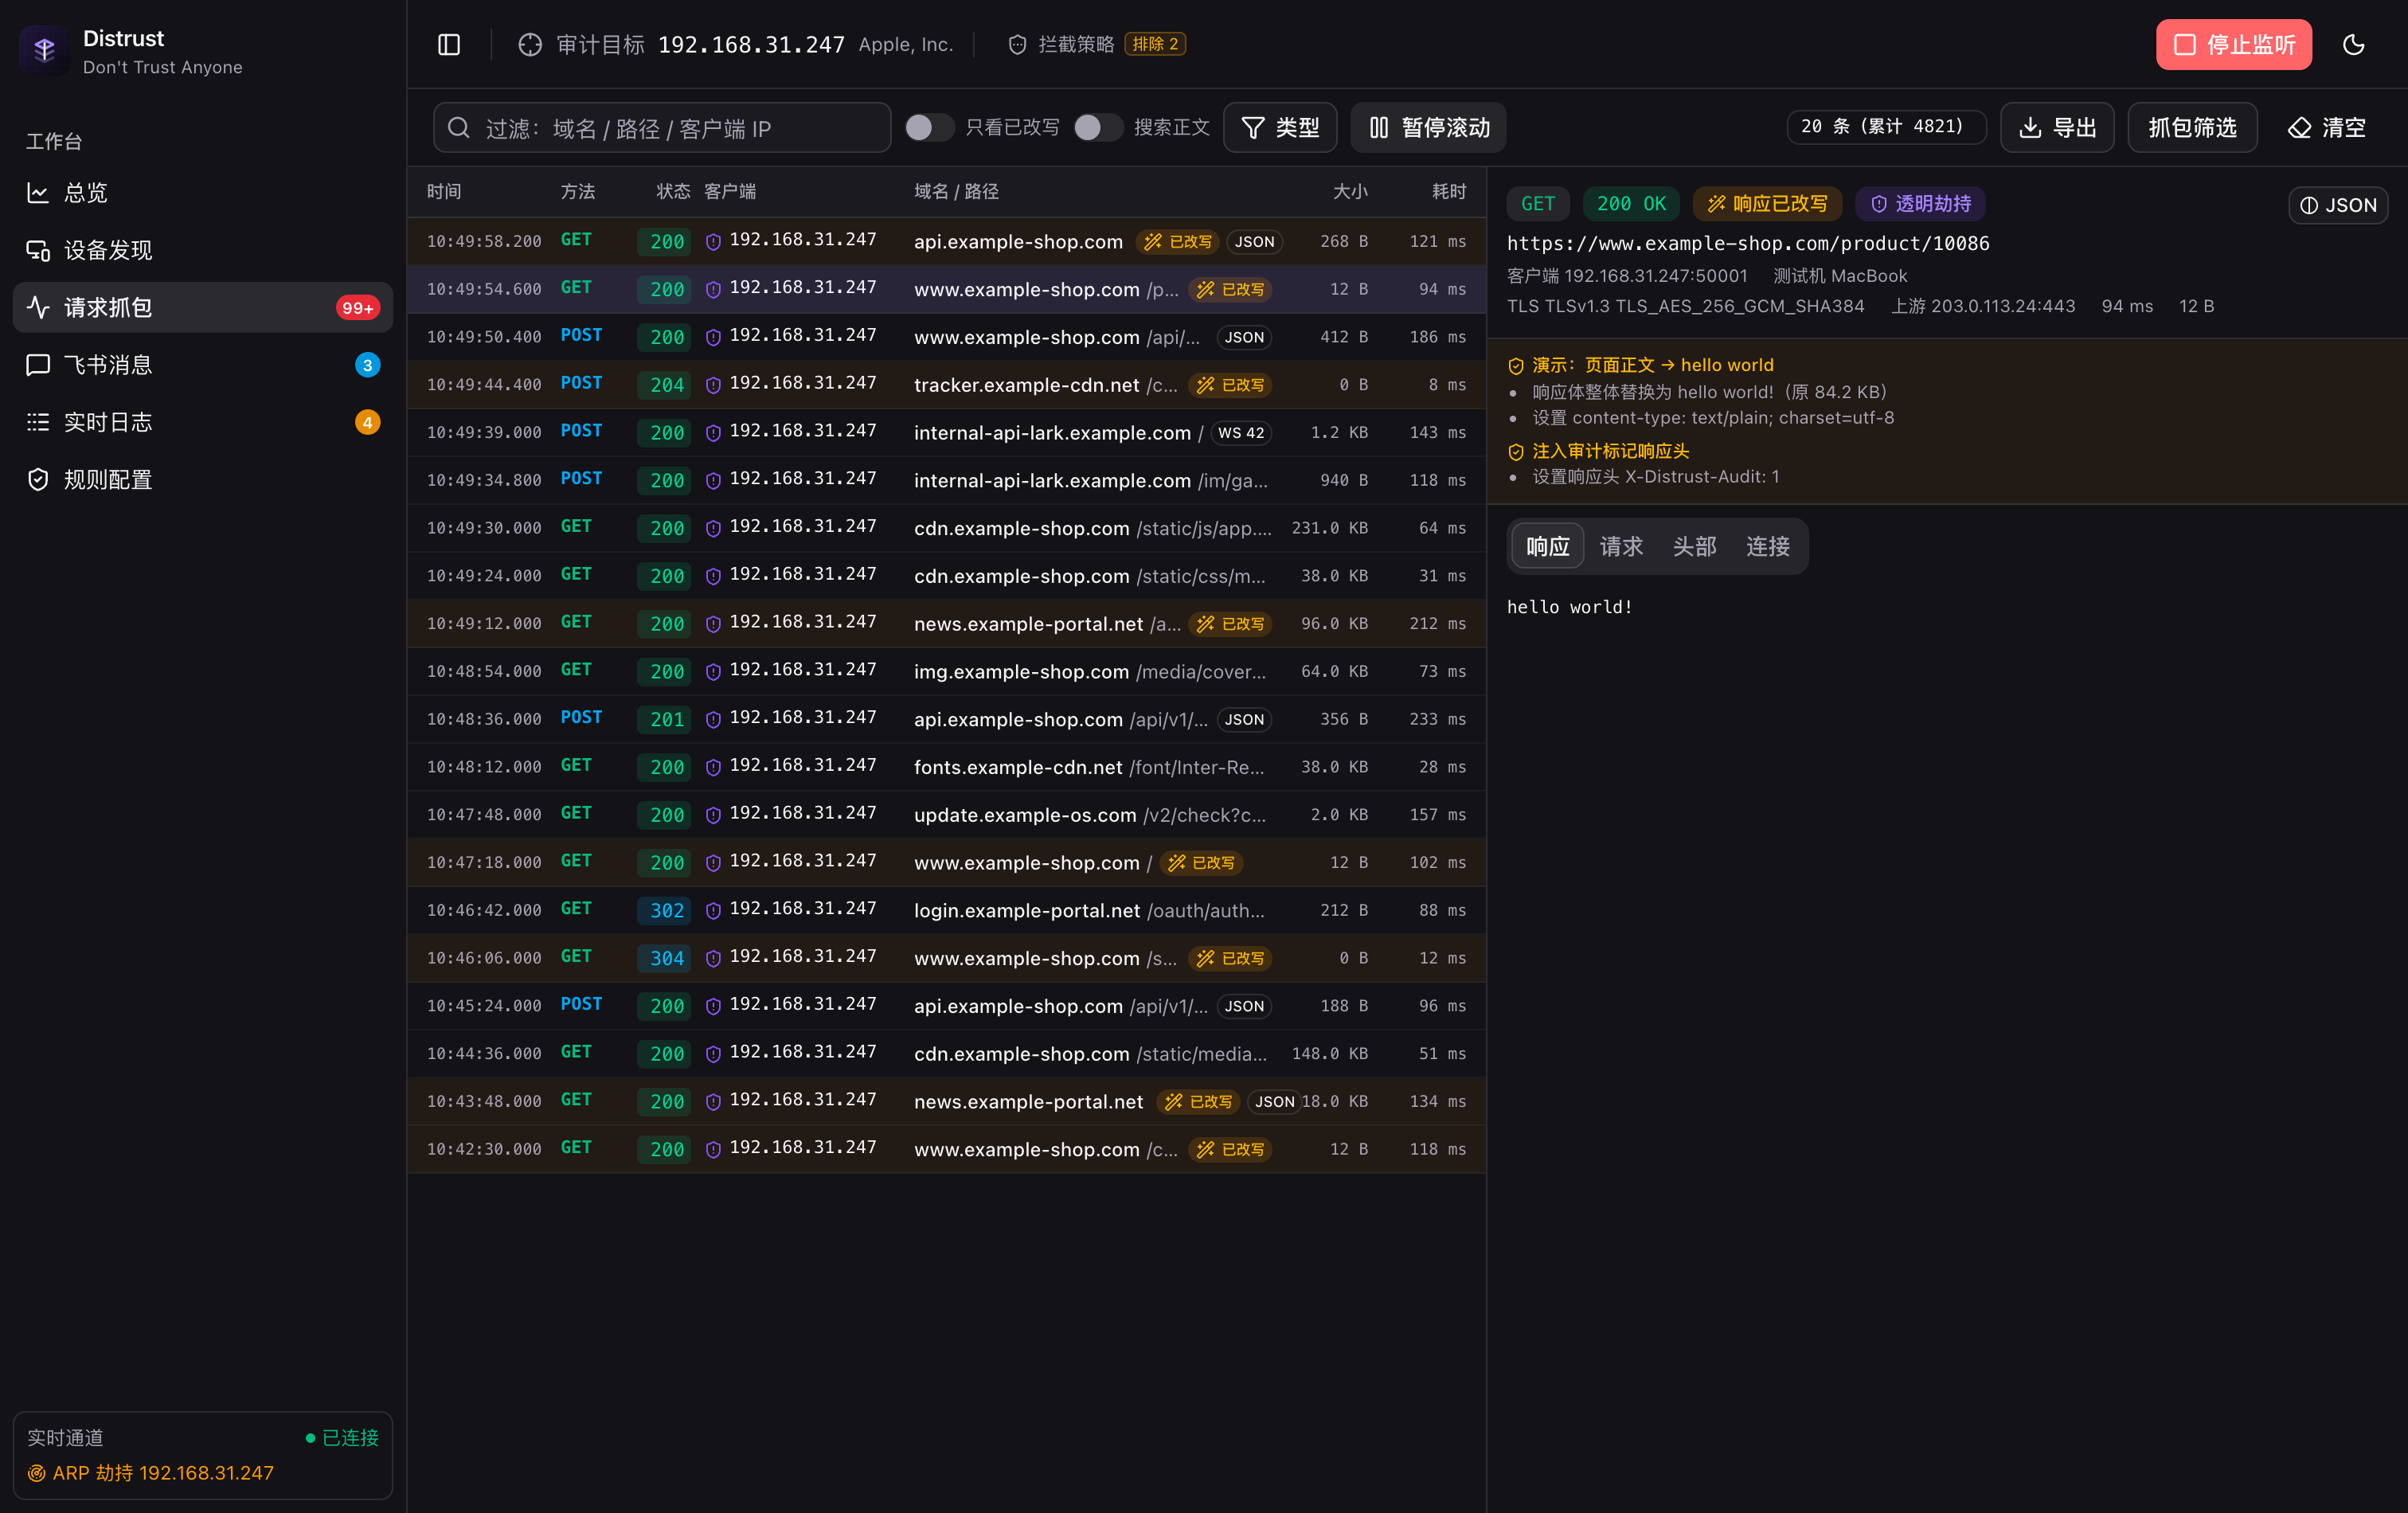
Task: Open the 类型 filter dropdown
Action: click(1280, 127)
